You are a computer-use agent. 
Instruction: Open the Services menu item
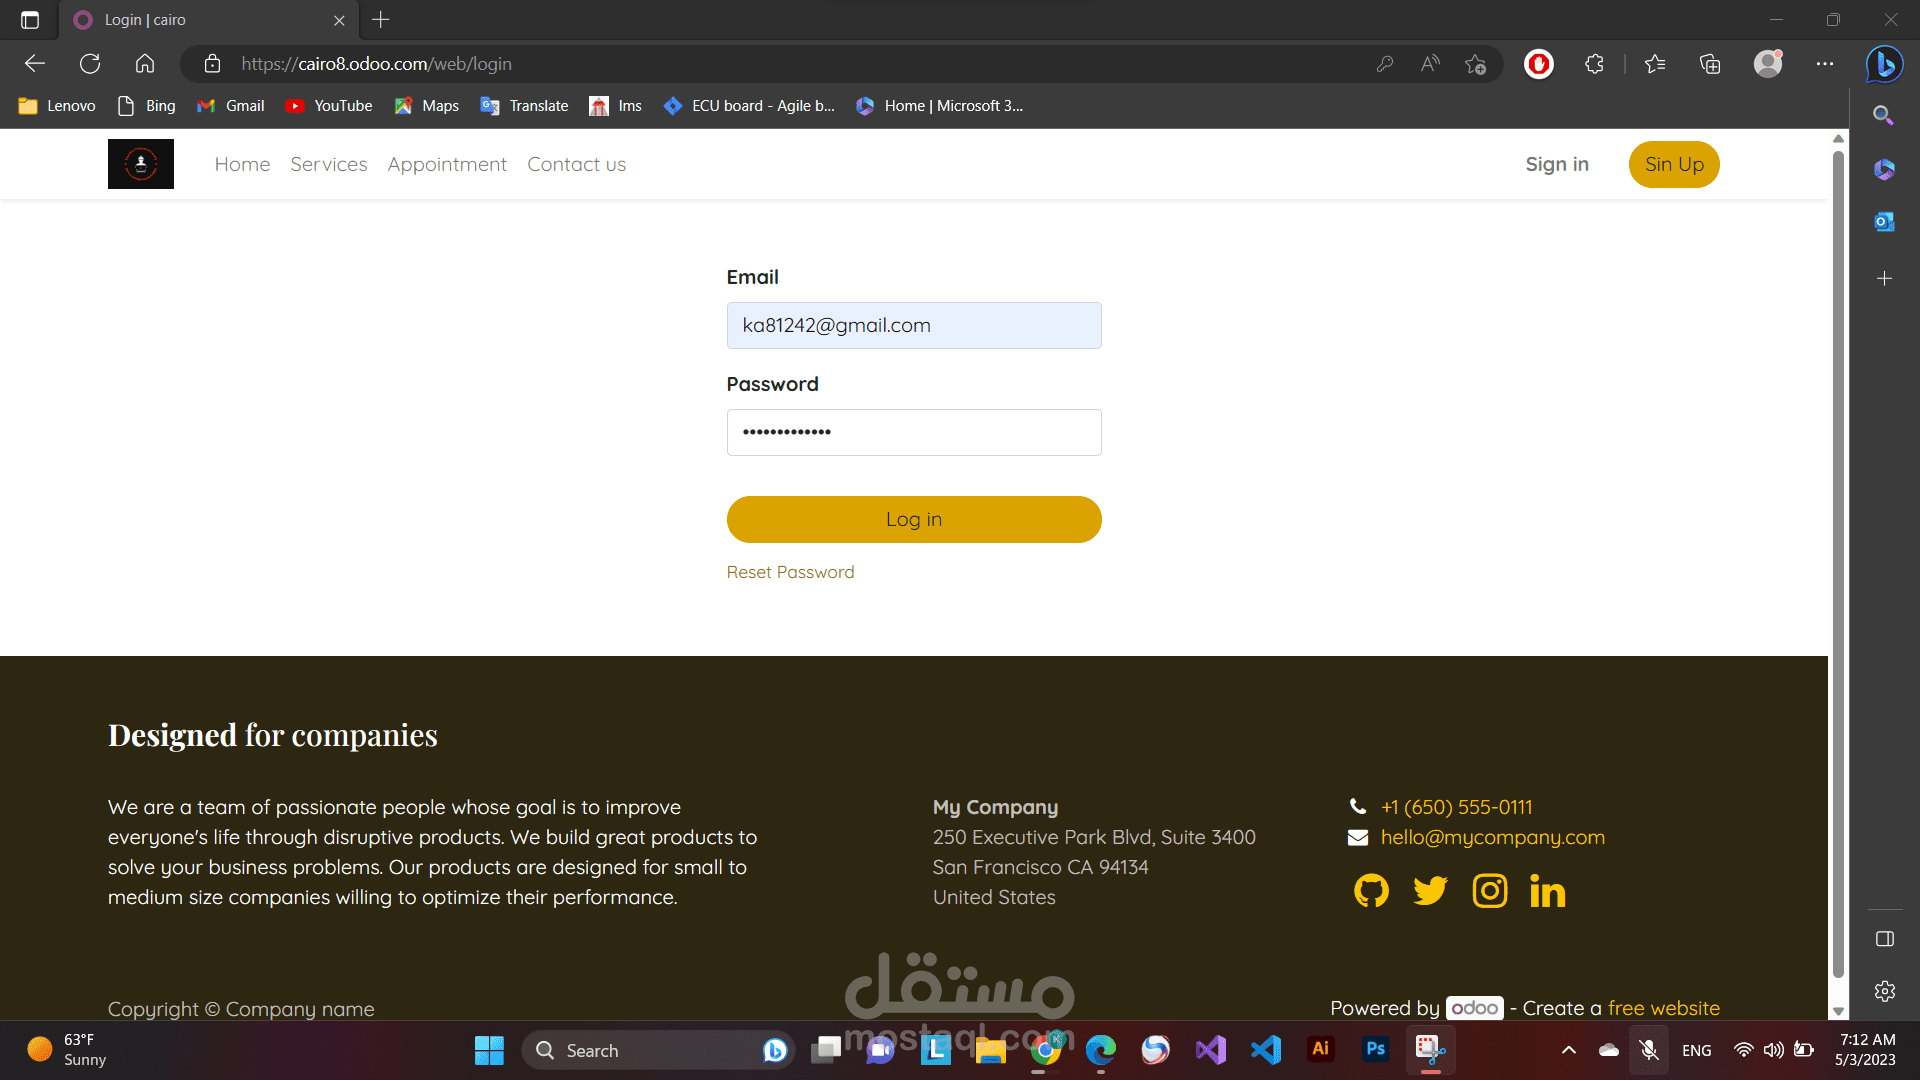pos(328,164)
